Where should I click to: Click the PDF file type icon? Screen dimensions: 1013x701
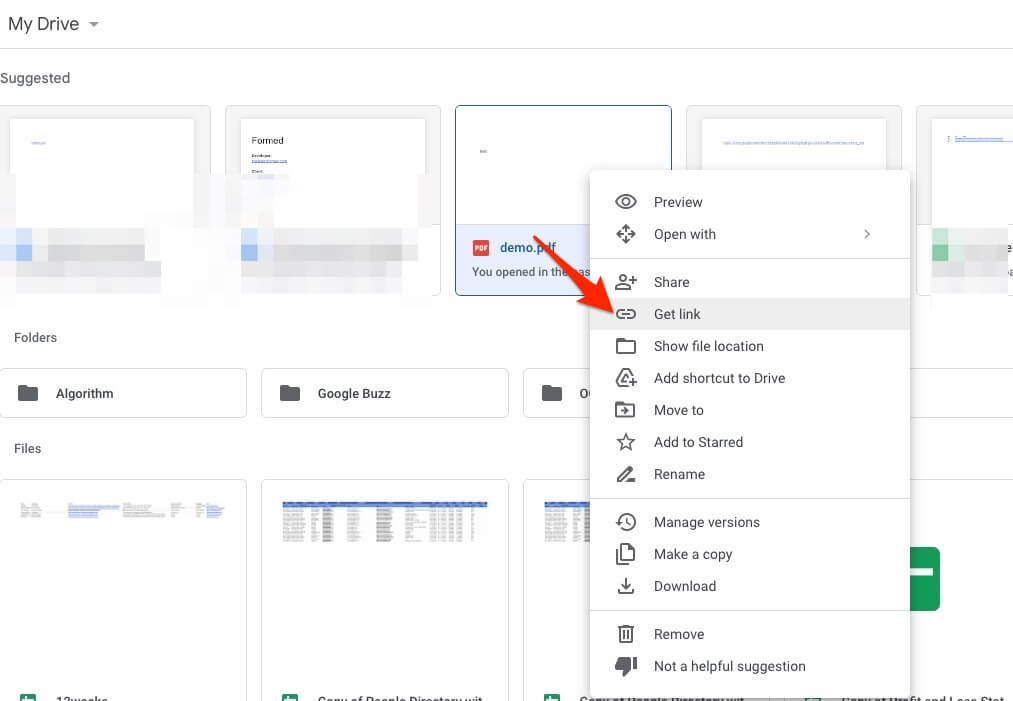click(x=481, y=248)
